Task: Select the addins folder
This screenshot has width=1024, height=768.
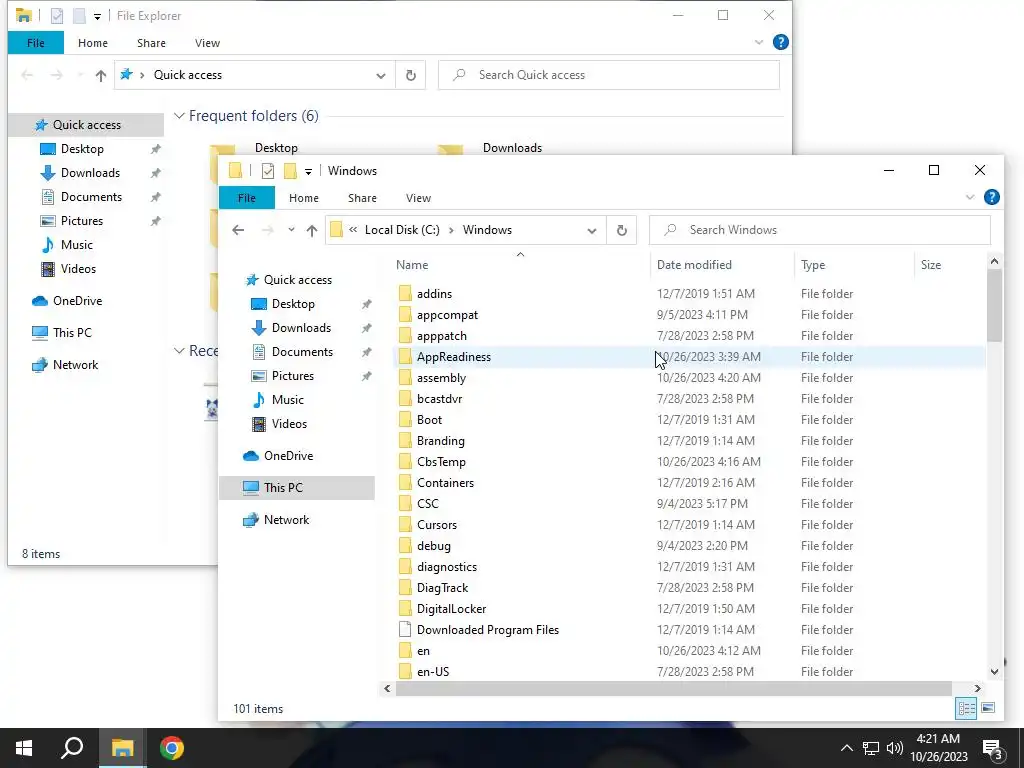Action: (434, 294)
